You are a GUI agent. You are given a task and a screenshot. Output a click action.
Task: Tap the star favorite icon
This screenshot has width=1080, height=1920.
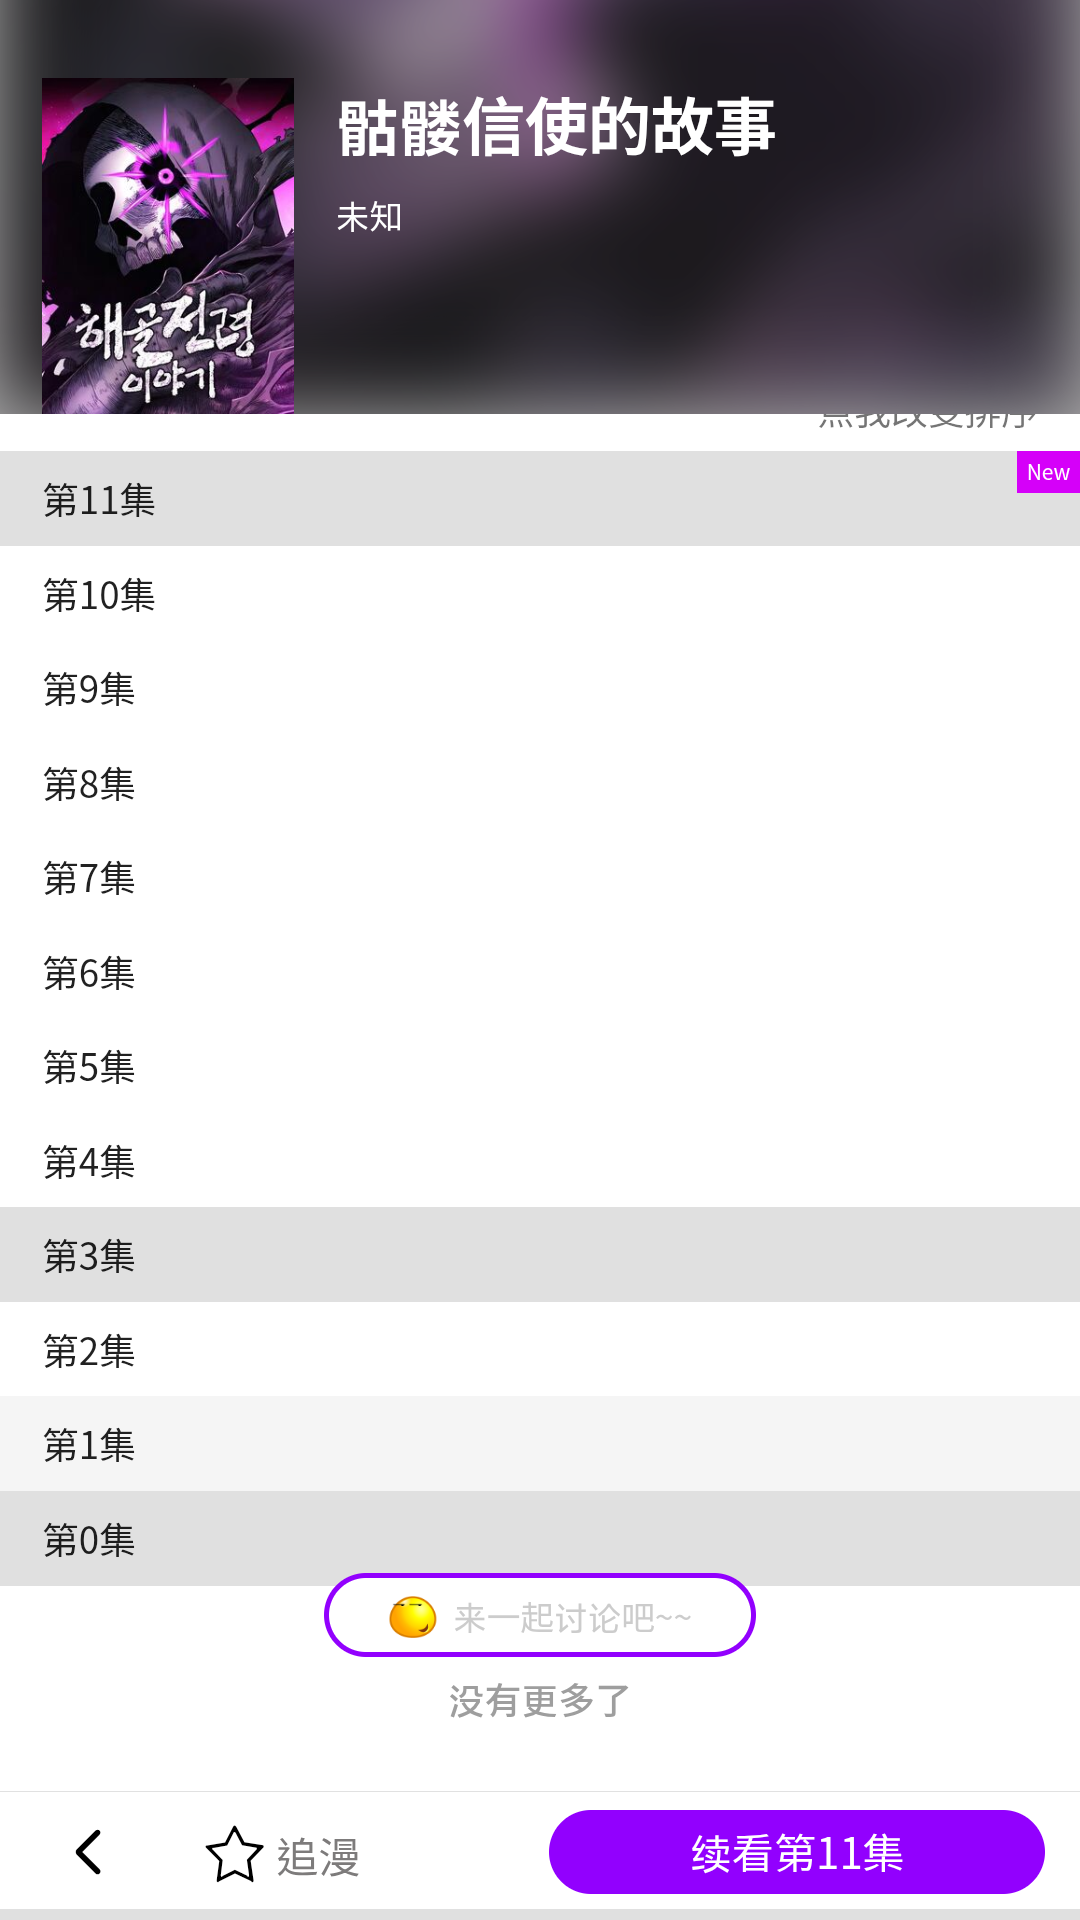234,1855
